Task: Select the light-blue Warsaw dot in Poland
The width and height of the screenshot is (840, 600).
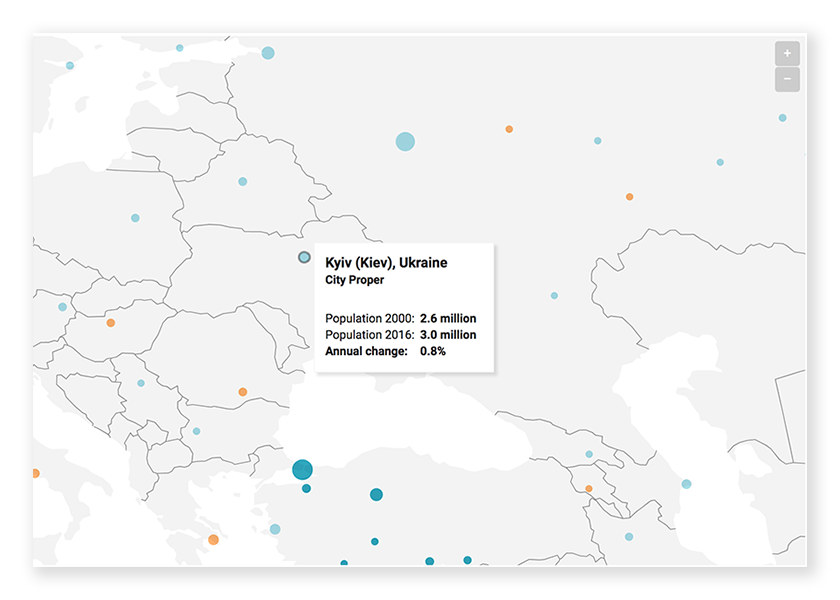Action: coord(135,218)
